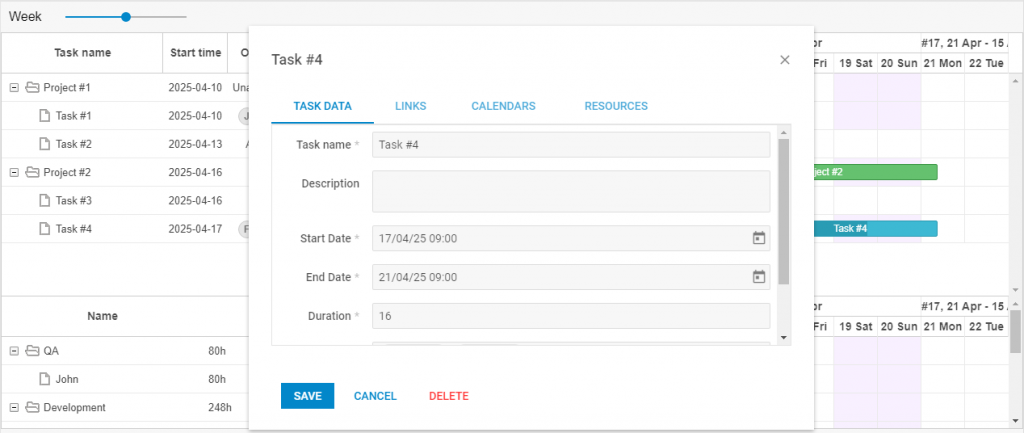Switch to the Task Data tab
1024x433 pixels.
click(323, 106)
